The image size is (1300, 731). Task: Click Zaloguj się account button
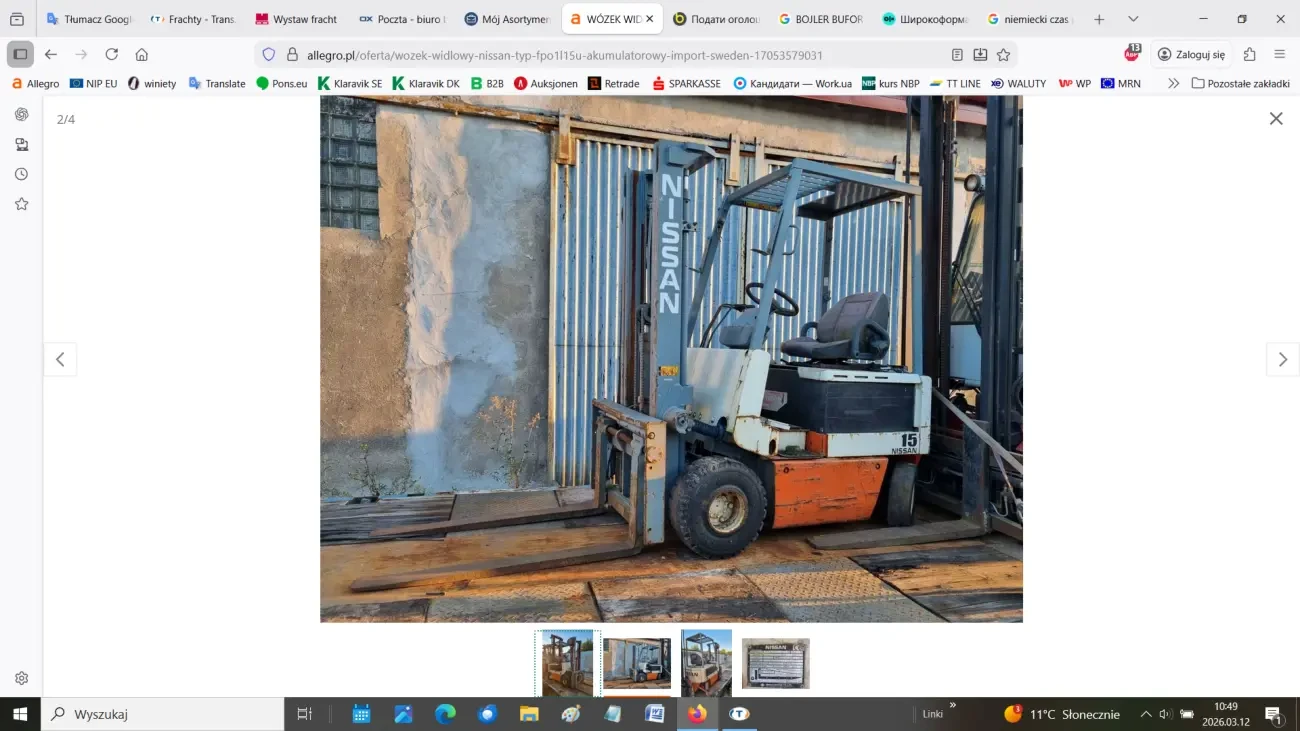(1191, 54)
